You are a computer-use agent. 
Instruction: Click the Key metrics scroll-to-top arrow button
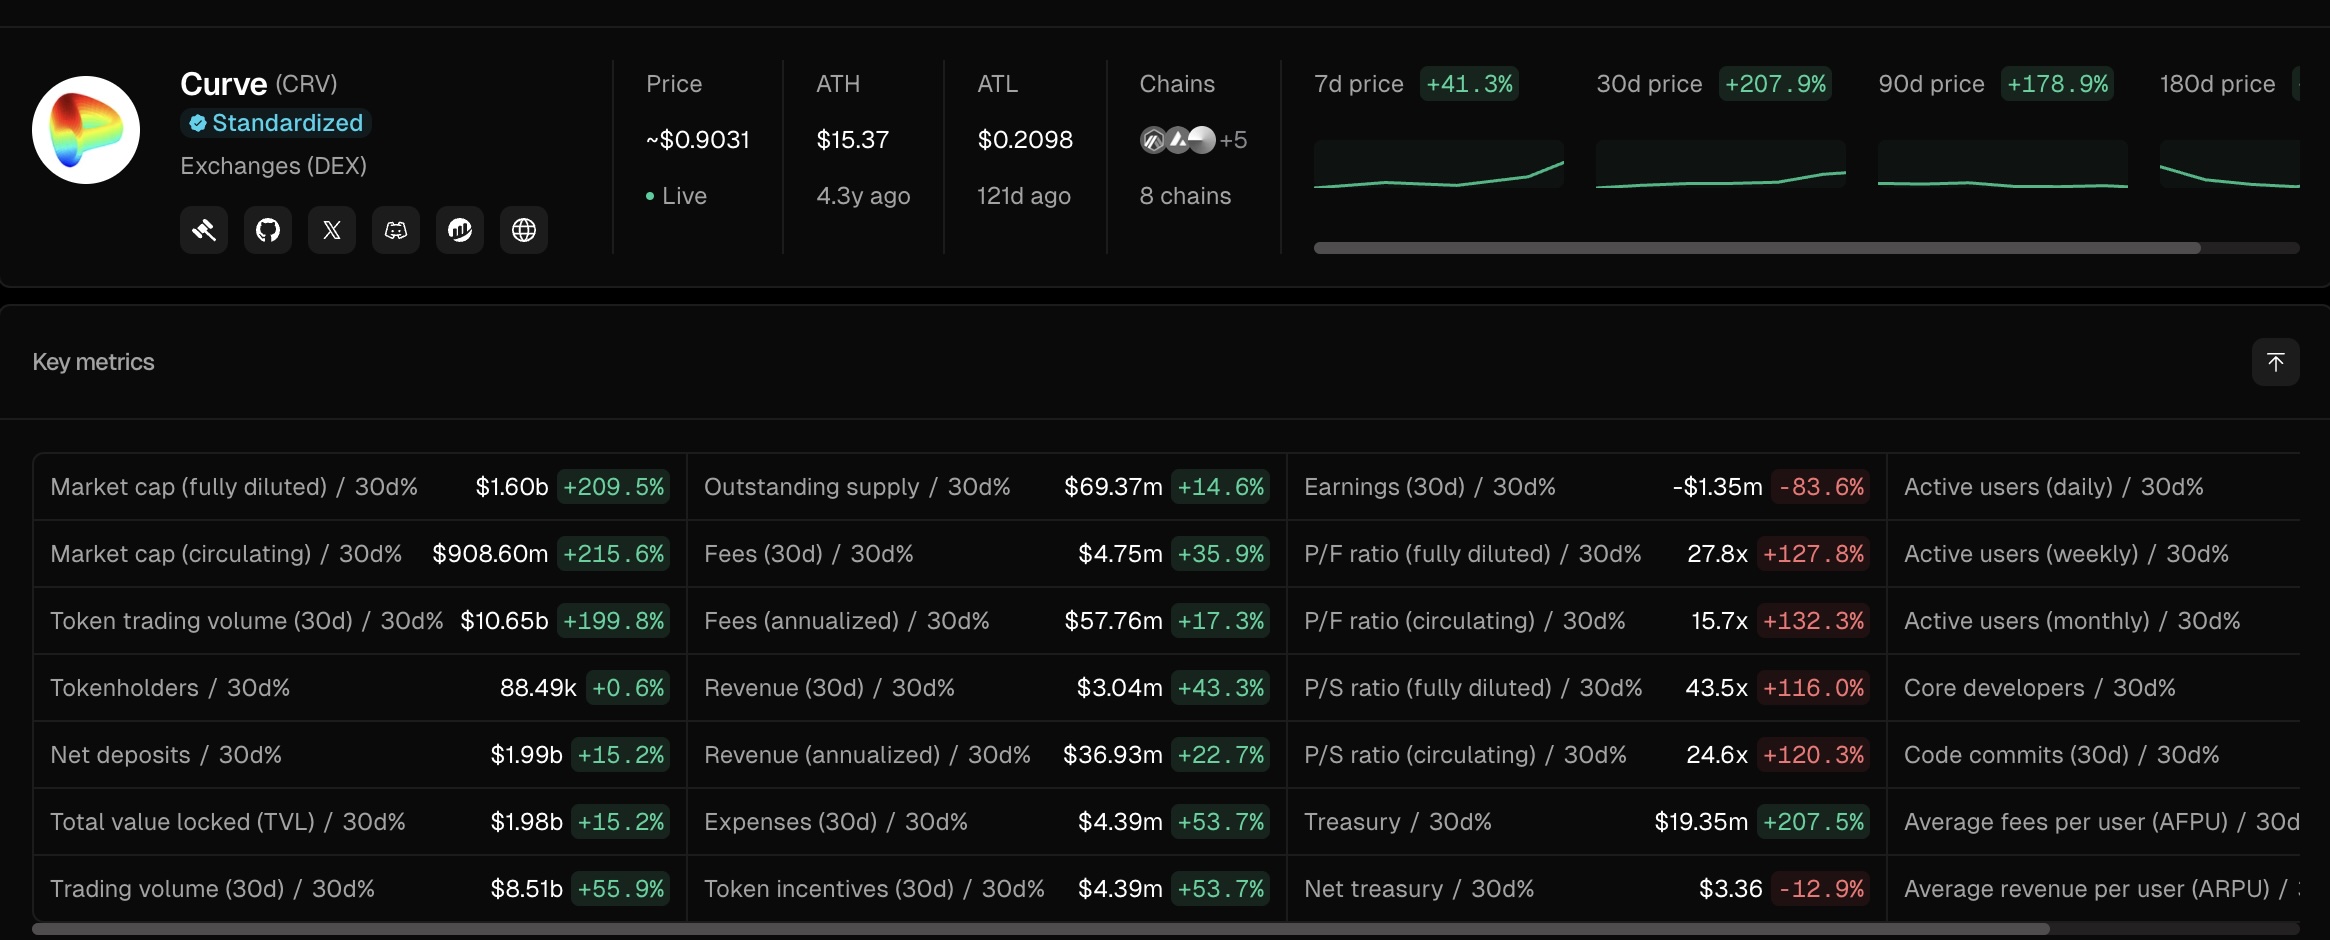coord(2276,362)
